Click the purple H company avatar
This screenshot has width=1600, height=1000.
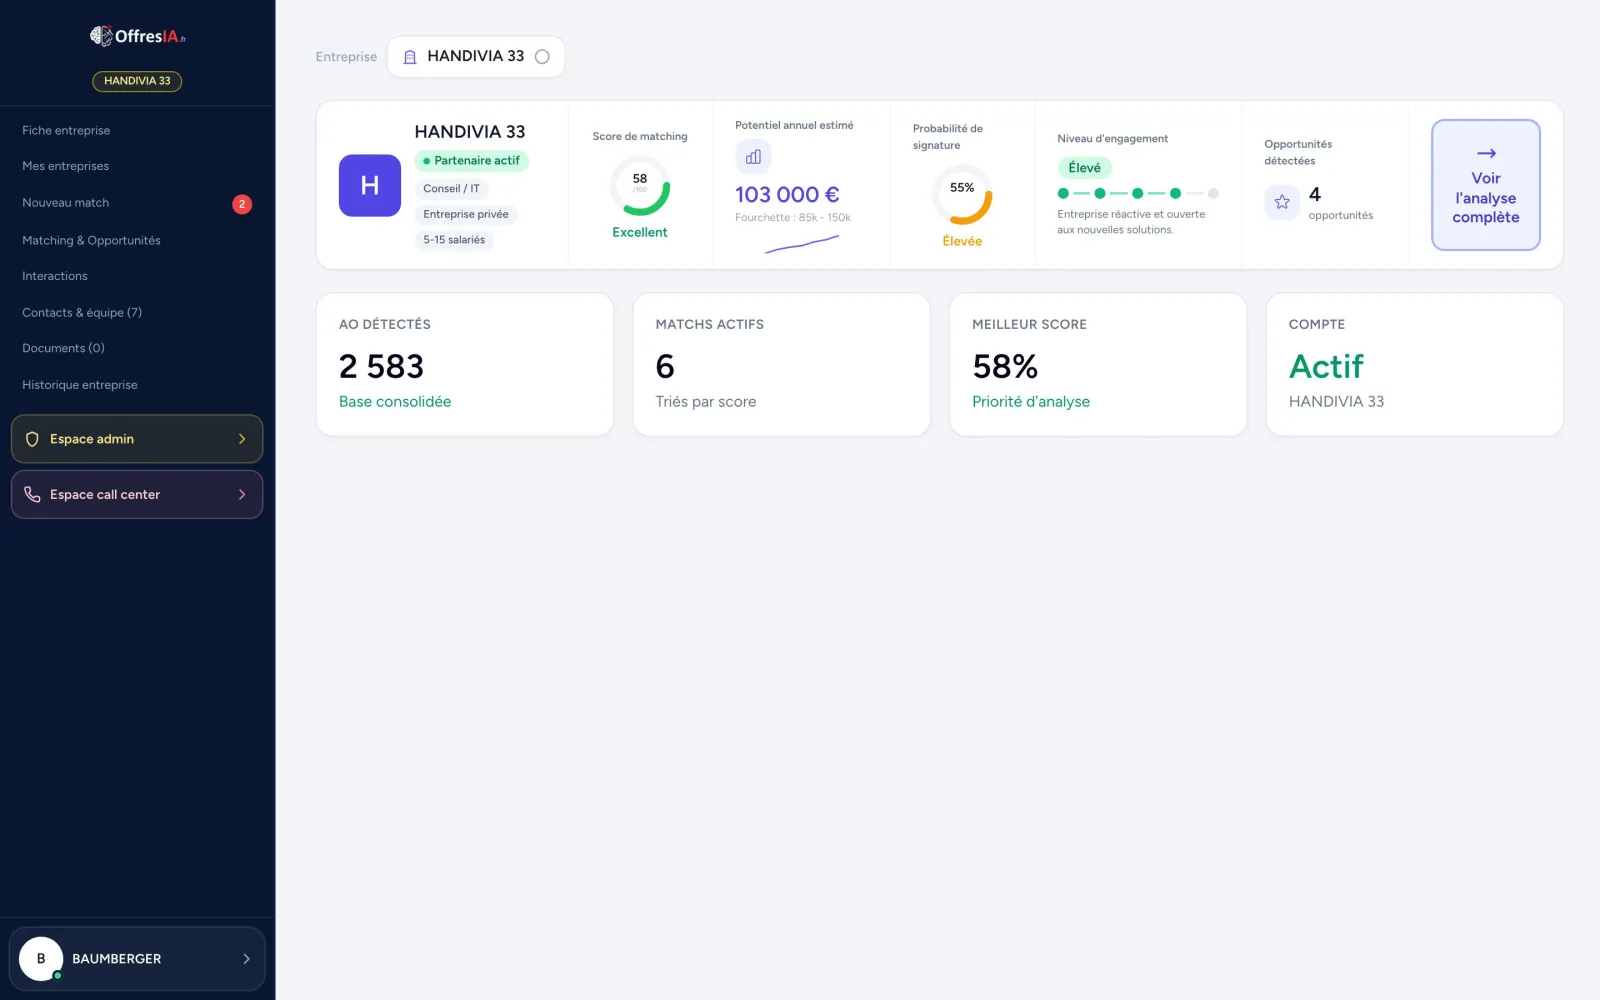coord(370,185)
